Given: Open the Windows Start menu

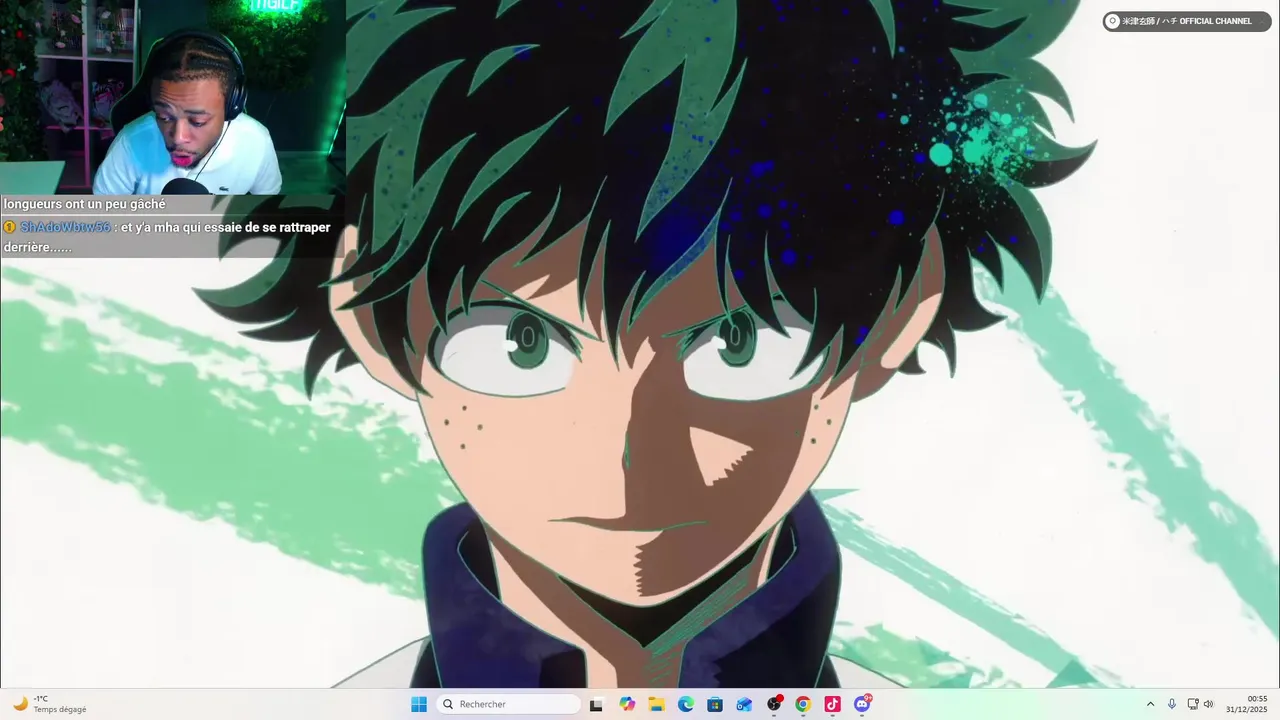Looking at the screenshot, I should [419, 704].
